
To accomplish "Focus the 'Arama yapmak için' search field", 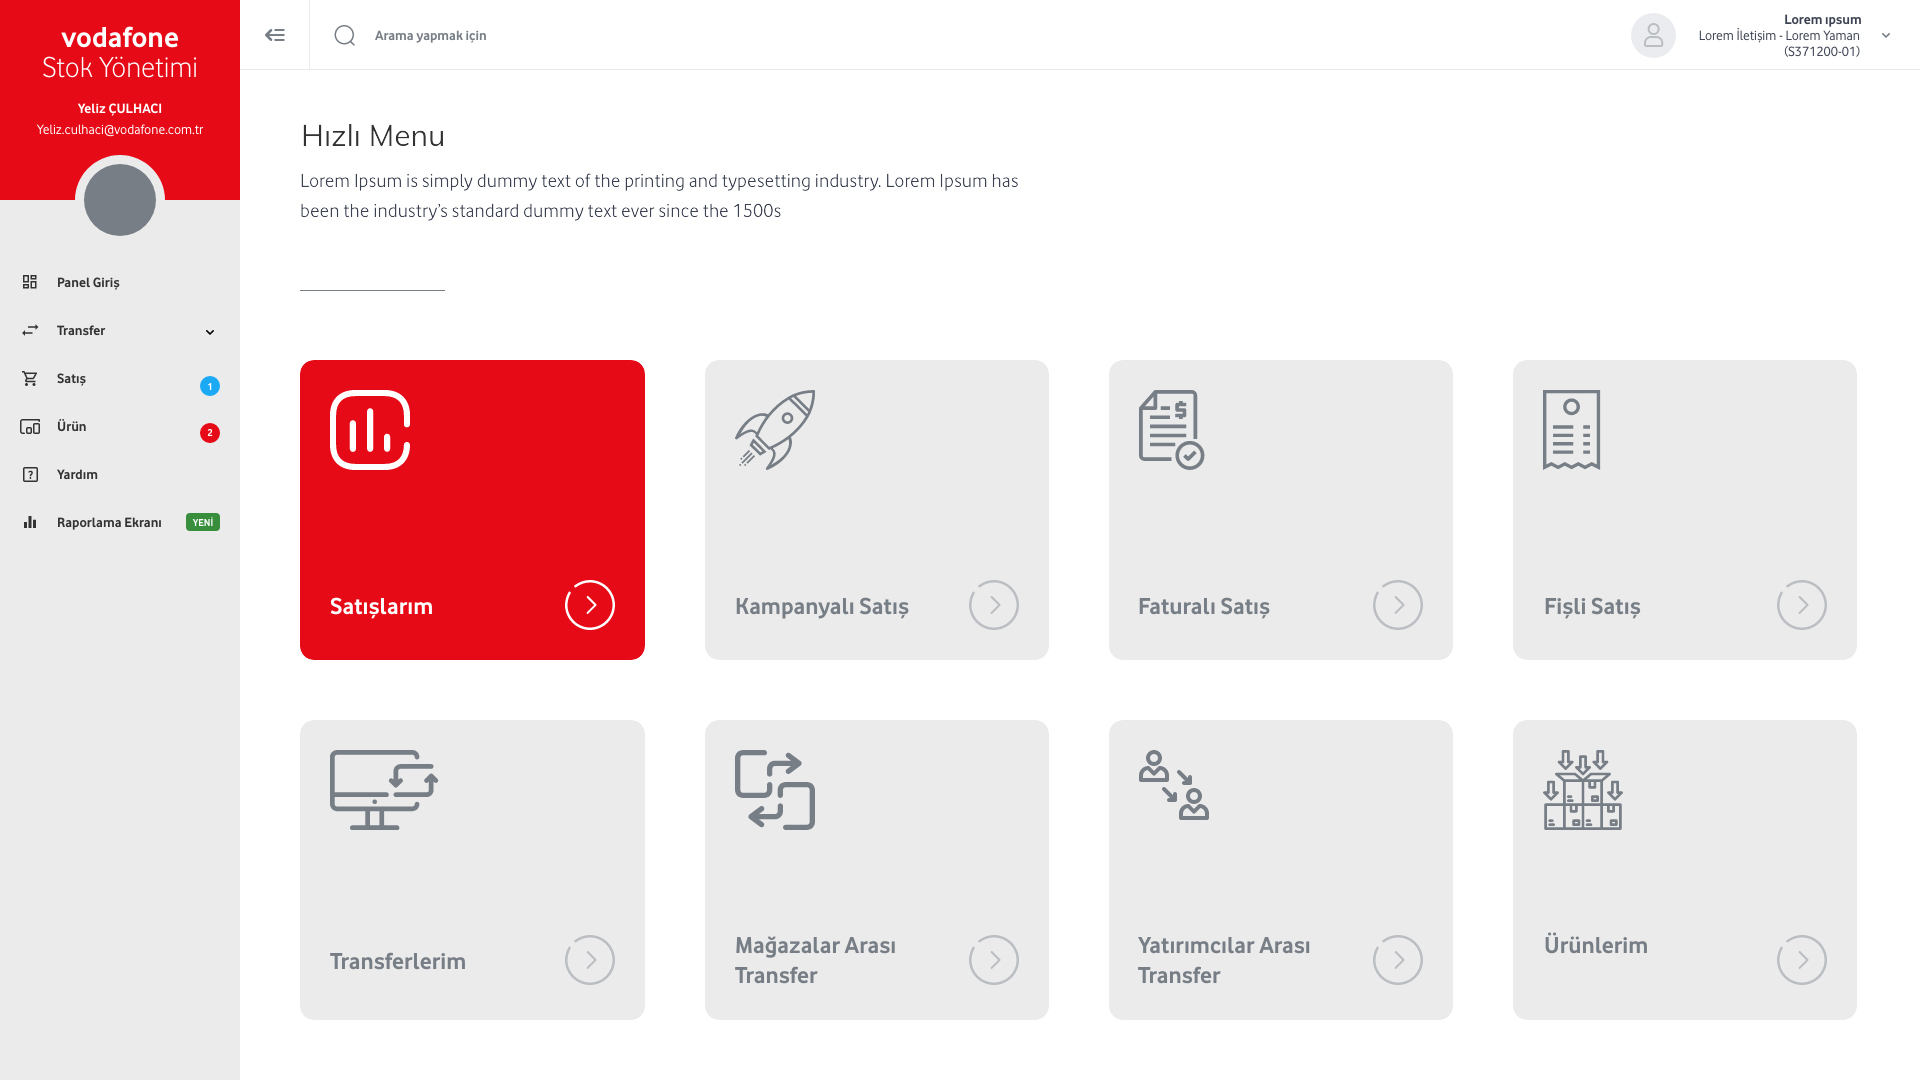I will (x=430, y=35).
